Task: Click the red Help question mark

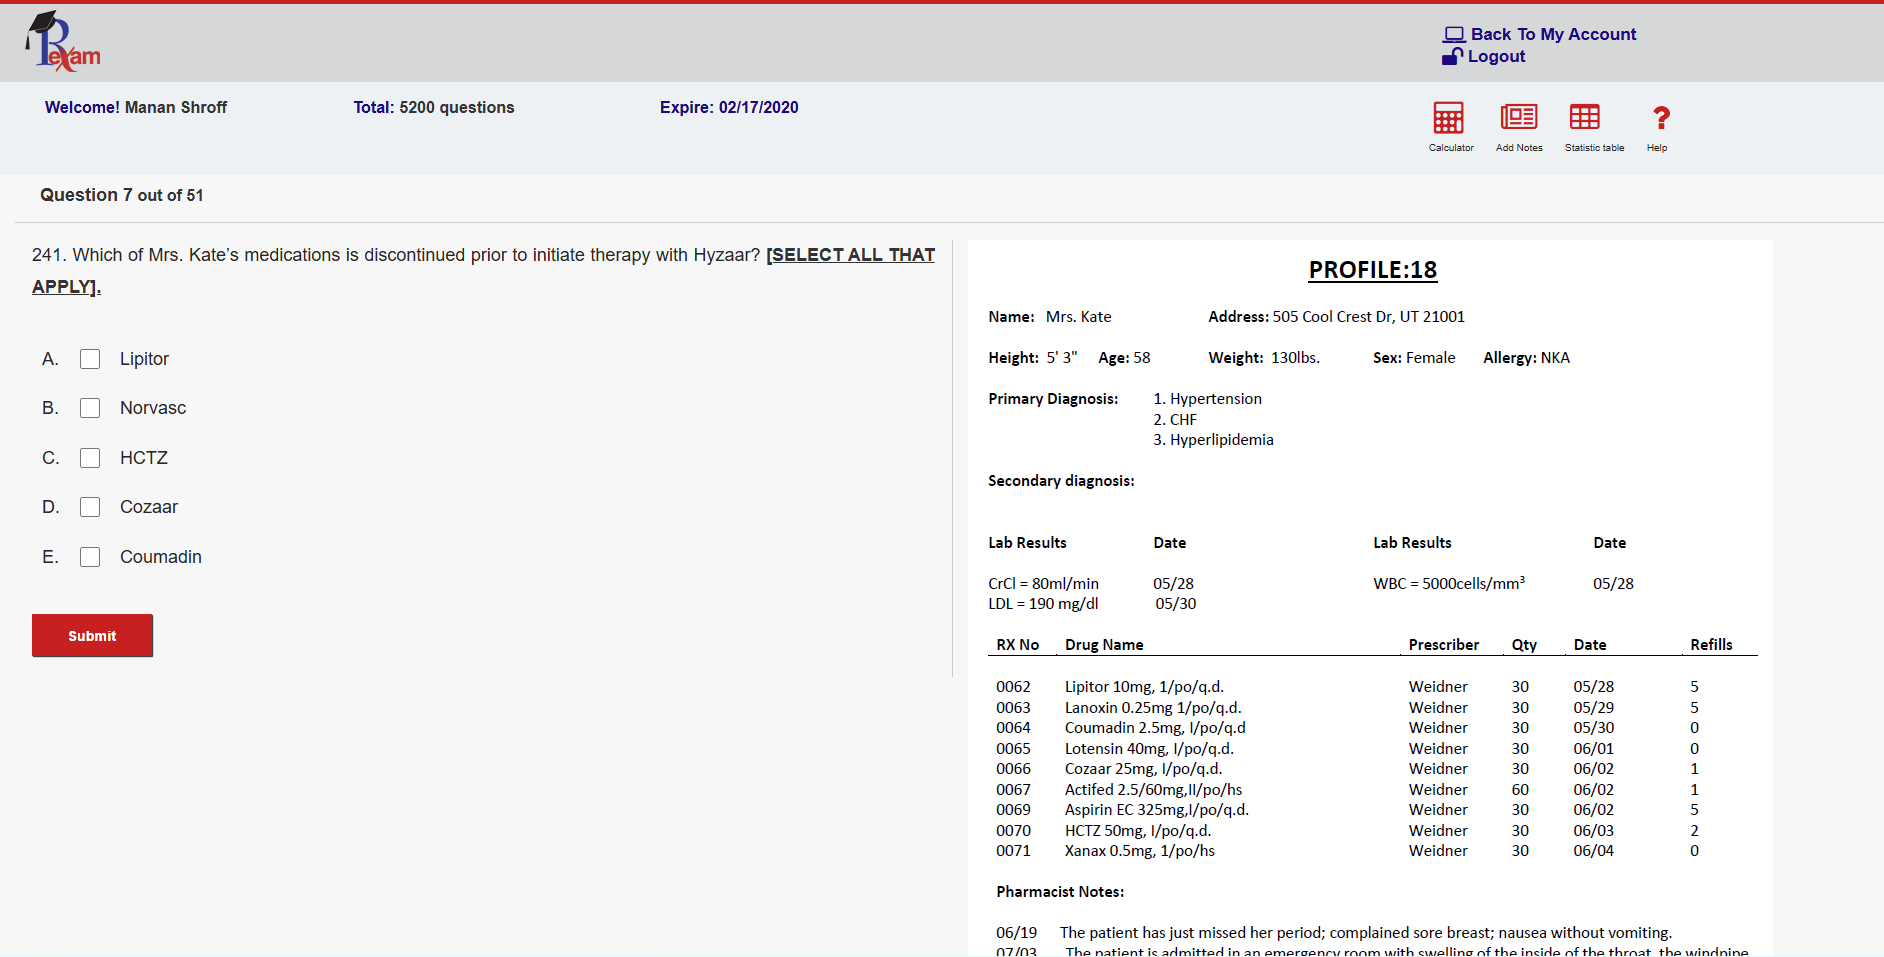Action: click(x=1660, y=118)
